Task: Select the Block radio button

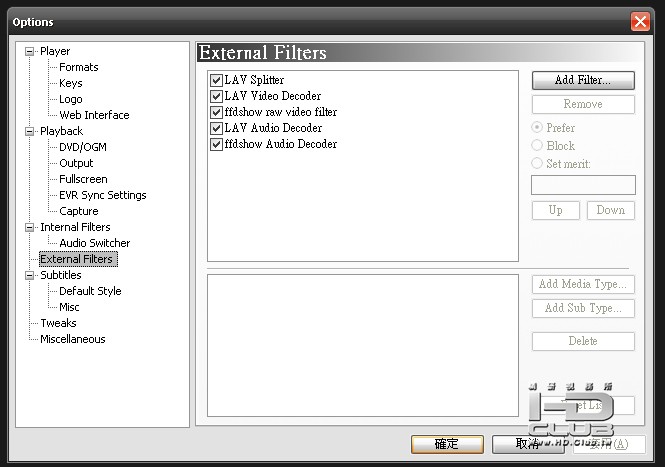Action: pyautogui.click(x=537, y=145)
